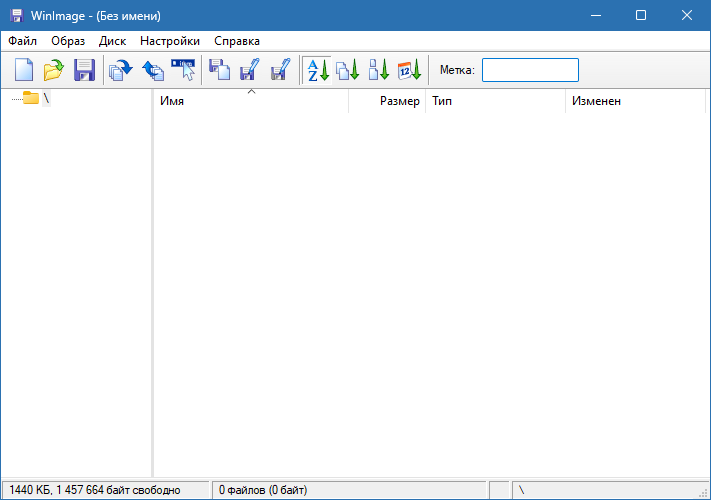Click the second floppy-with-pen toolbar icon
Screen dimensions: 711x500
click(x=280, y=70)
